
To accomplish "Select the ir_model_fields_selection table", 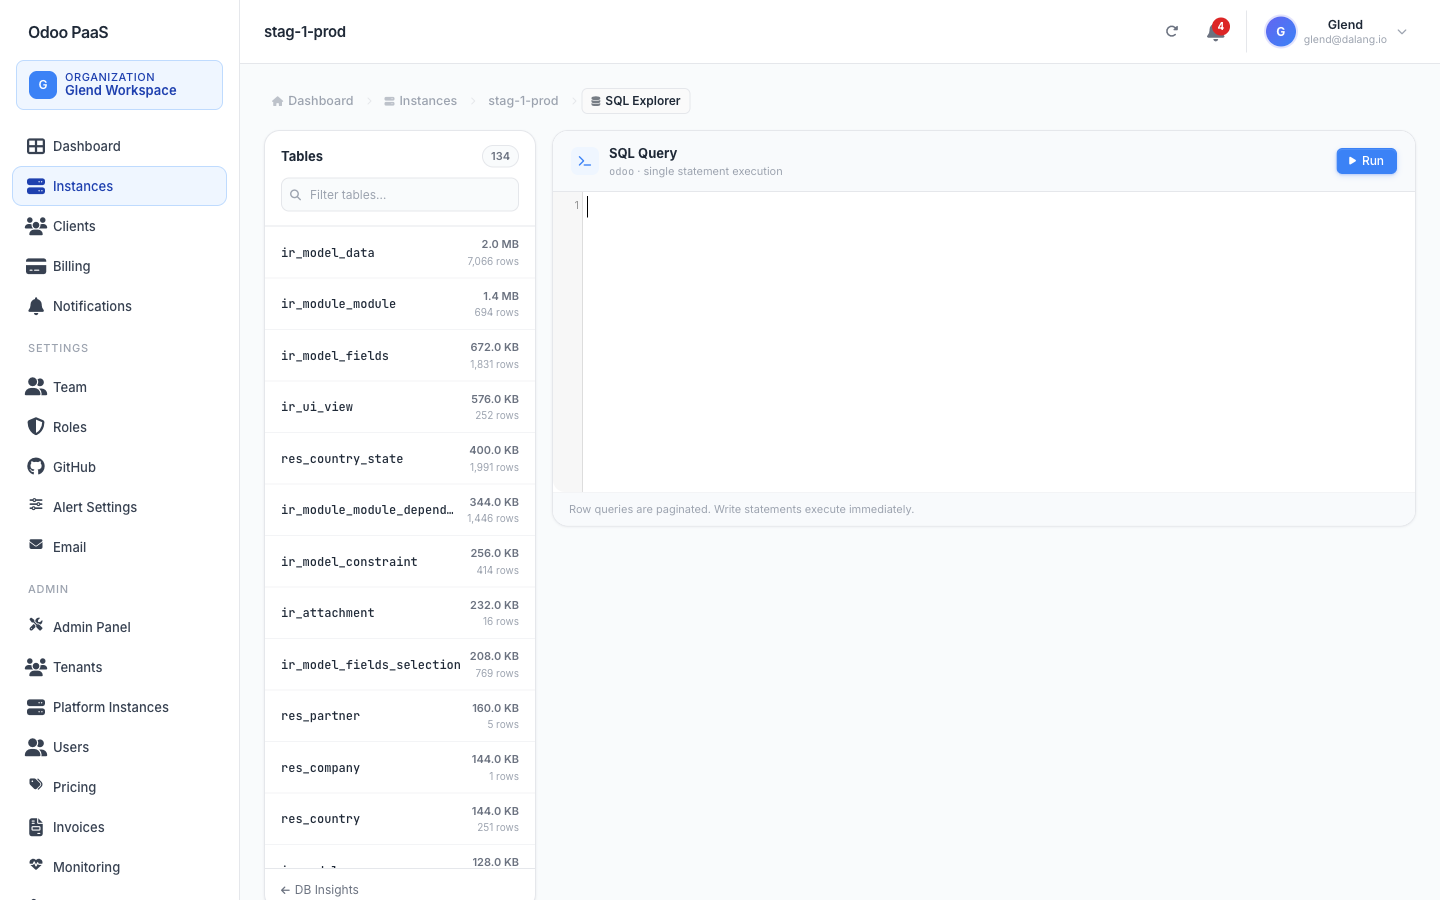I will 400,665.
